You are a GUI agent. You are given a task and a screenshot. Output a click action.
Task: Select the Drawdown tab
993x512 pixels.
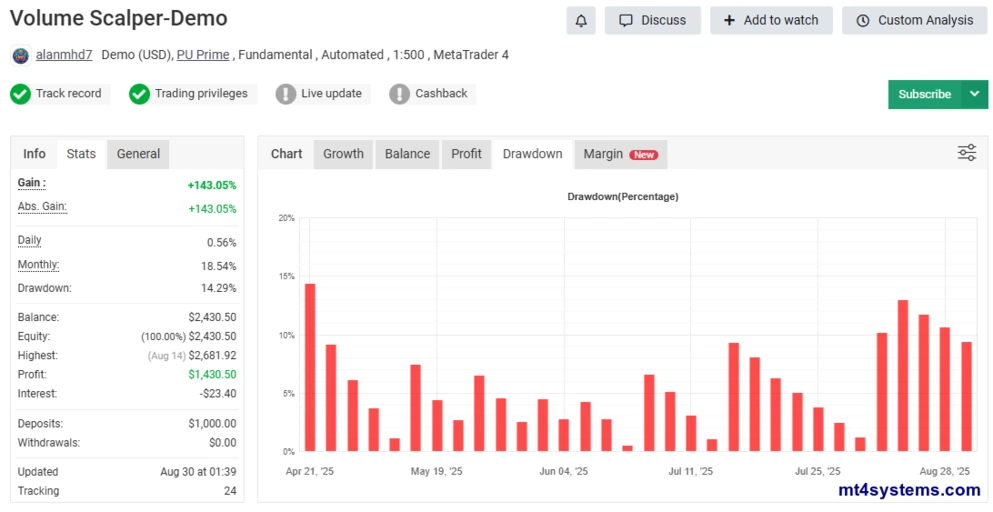point(533,154)
